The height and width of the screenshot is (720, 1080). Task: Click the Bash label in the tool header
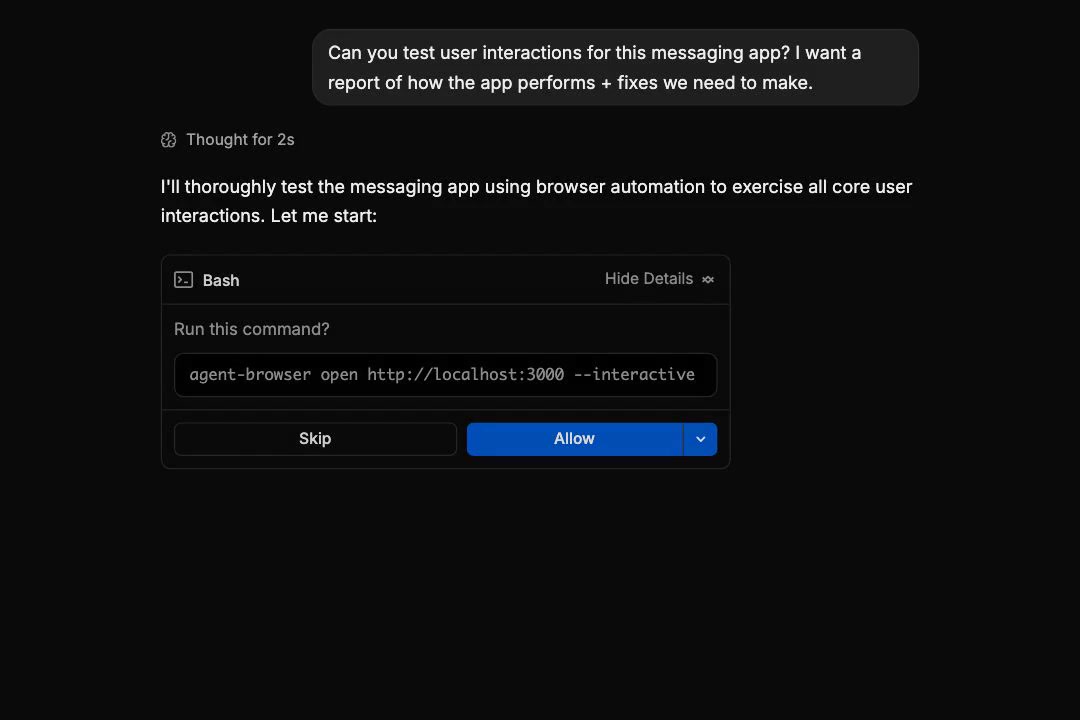221,280
